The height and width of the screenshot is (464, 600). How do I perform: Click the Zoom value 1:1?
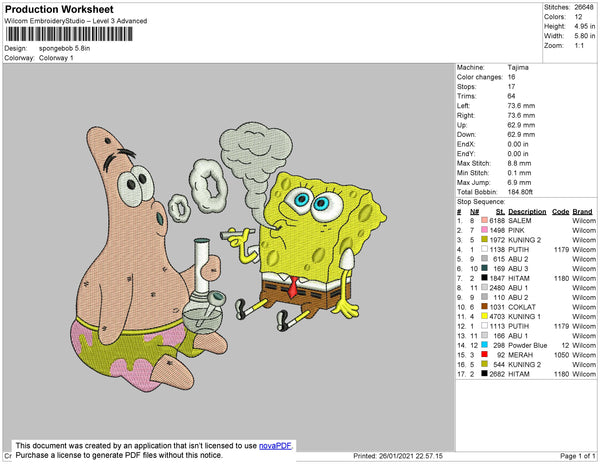click(x=579, y=46)
